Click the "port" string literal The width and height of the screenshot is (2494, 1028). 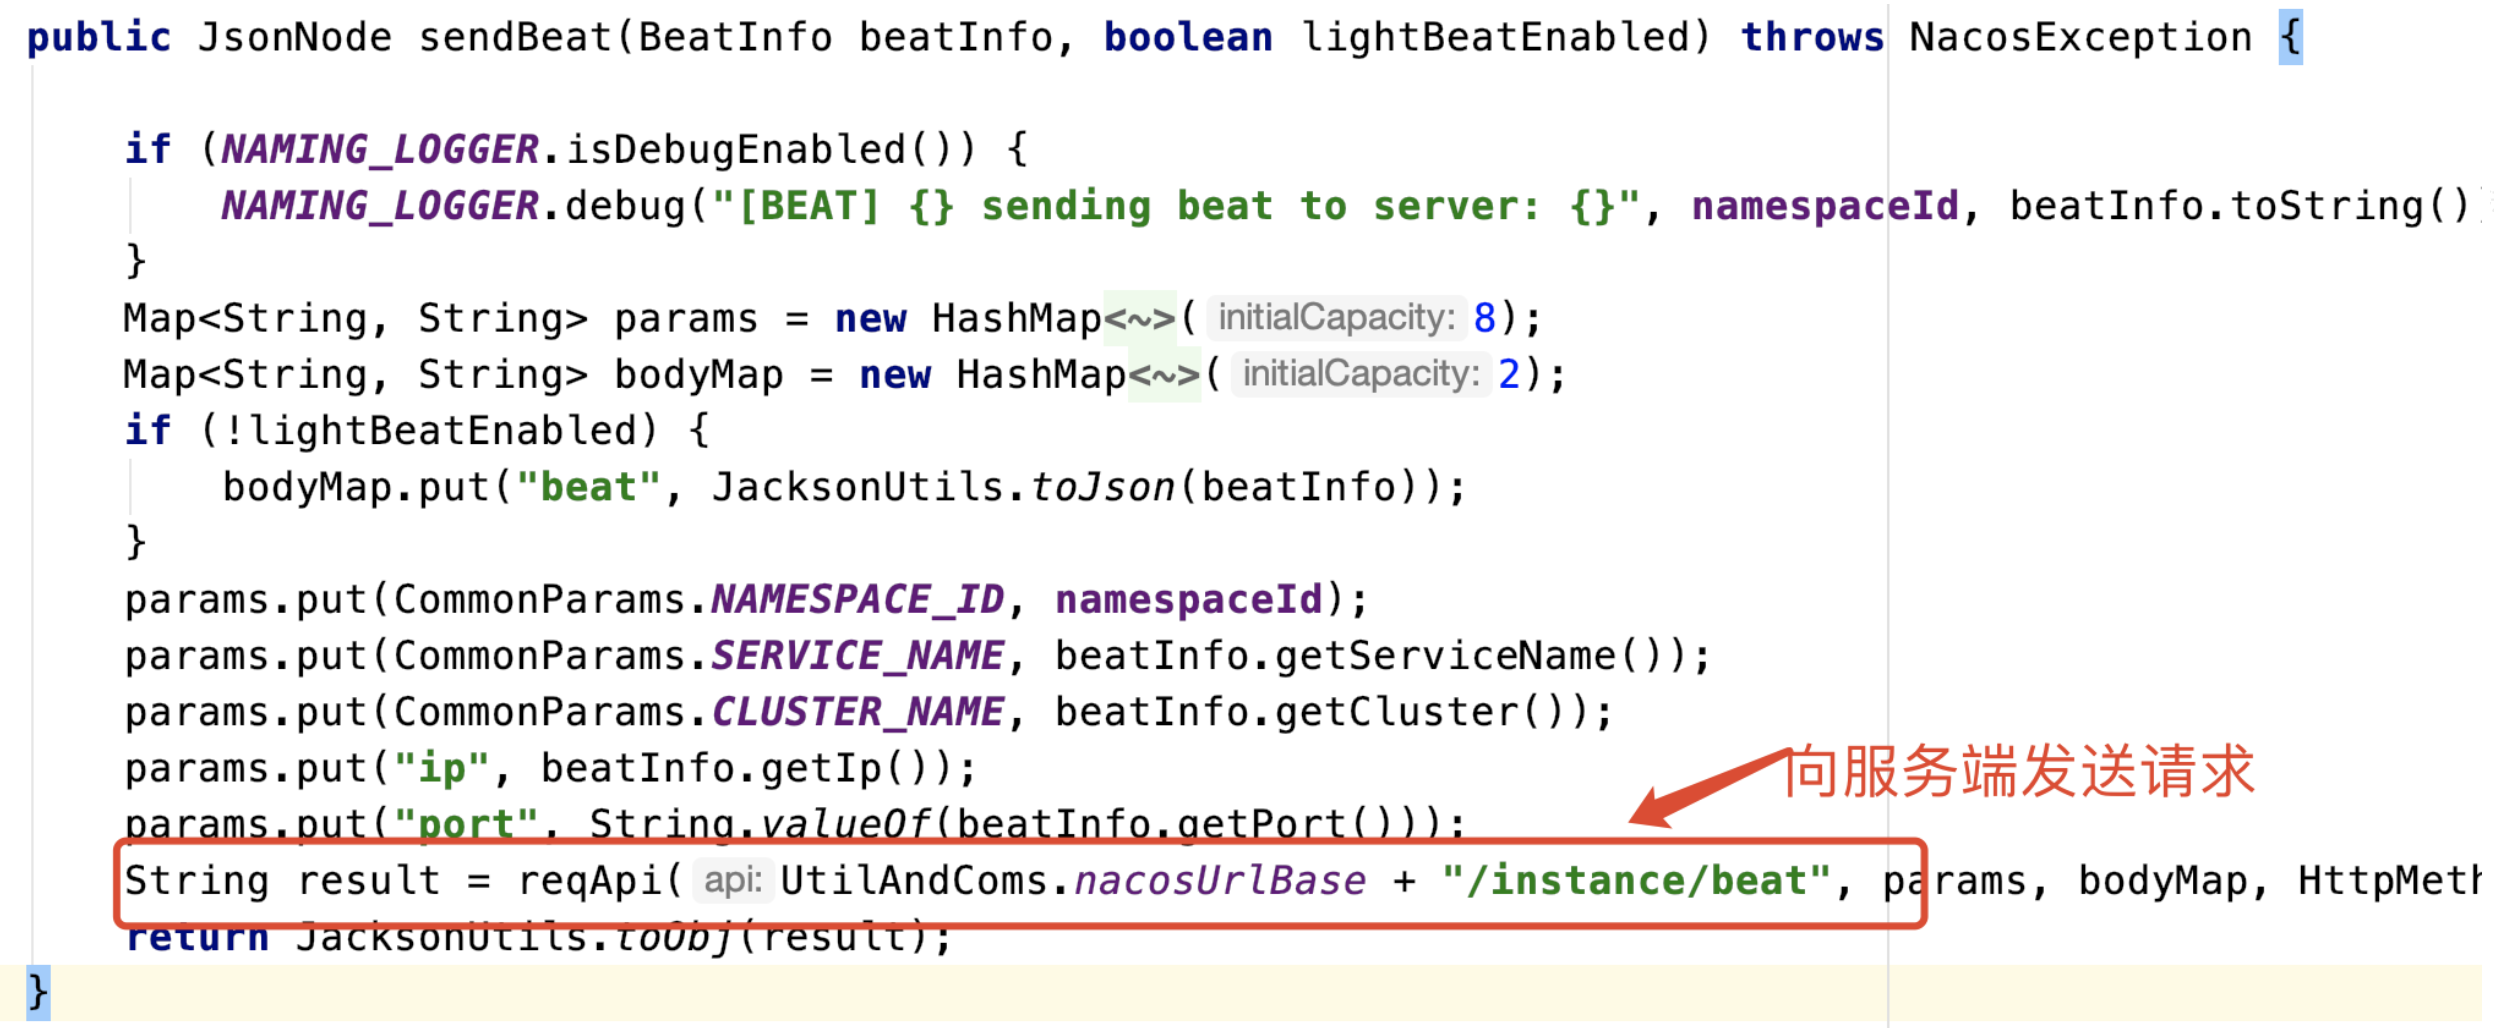[465, 824]
